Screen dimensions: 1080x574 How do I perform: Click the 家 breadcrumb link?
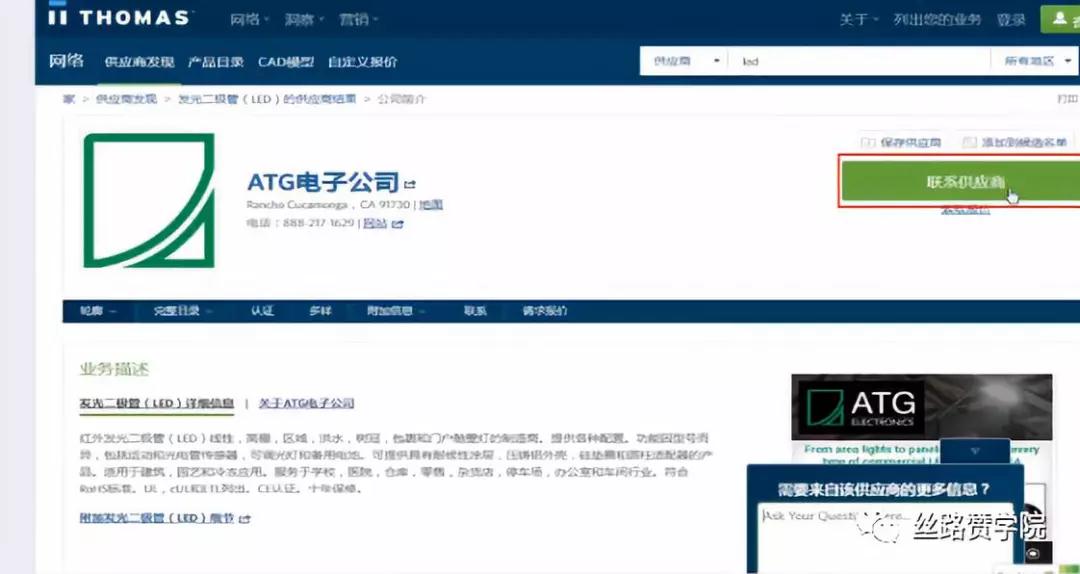[x=69, y=99]
